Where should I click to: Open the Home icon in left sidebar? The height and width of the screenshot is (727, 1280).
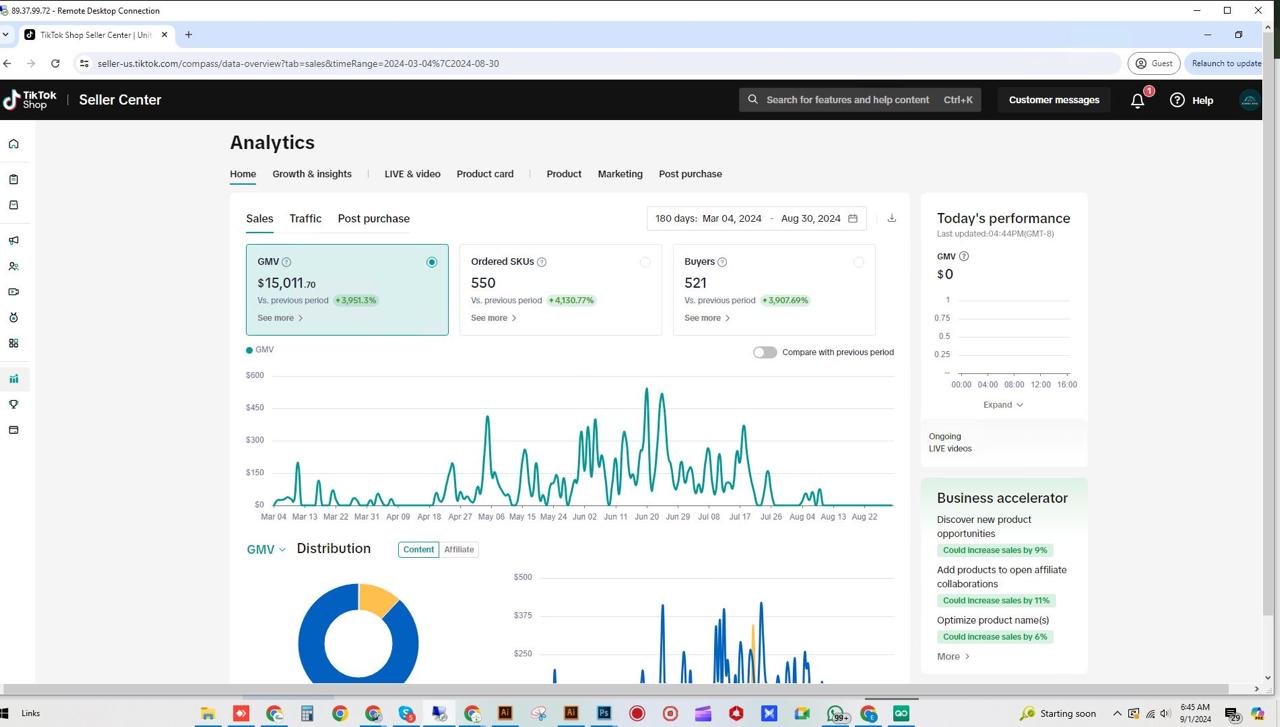tap(14, 144)
